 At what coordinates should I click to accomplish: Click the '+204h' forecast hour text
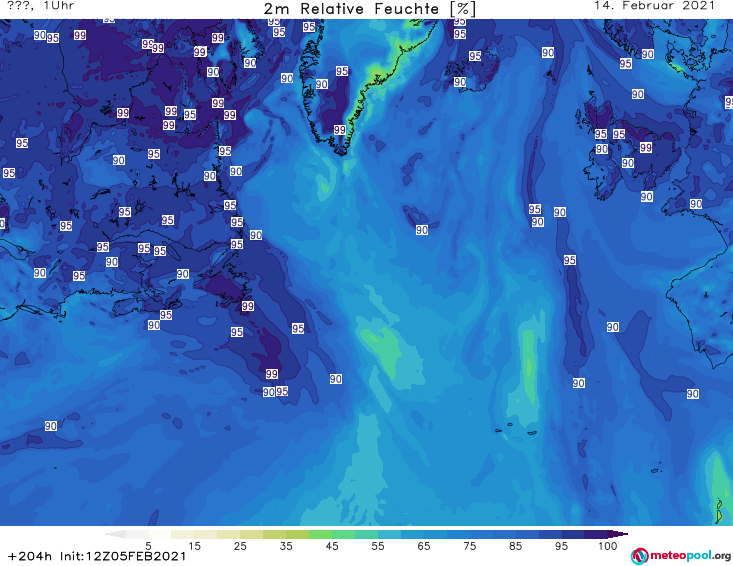pyautogui.click(x=30, y=556)
